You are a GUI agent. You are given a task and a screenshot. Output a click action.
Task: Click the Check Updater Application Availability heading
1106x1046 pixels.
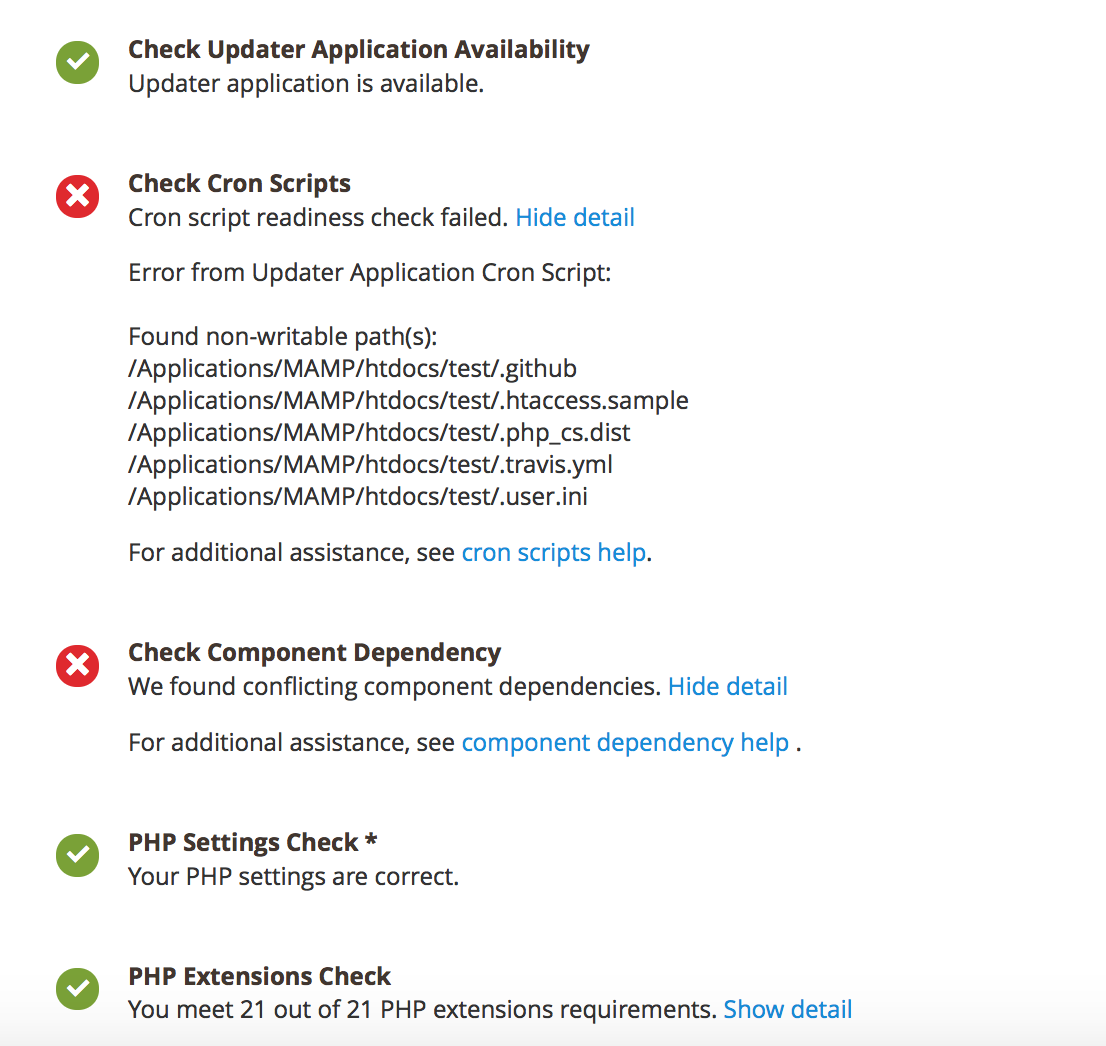pos(358,49)
